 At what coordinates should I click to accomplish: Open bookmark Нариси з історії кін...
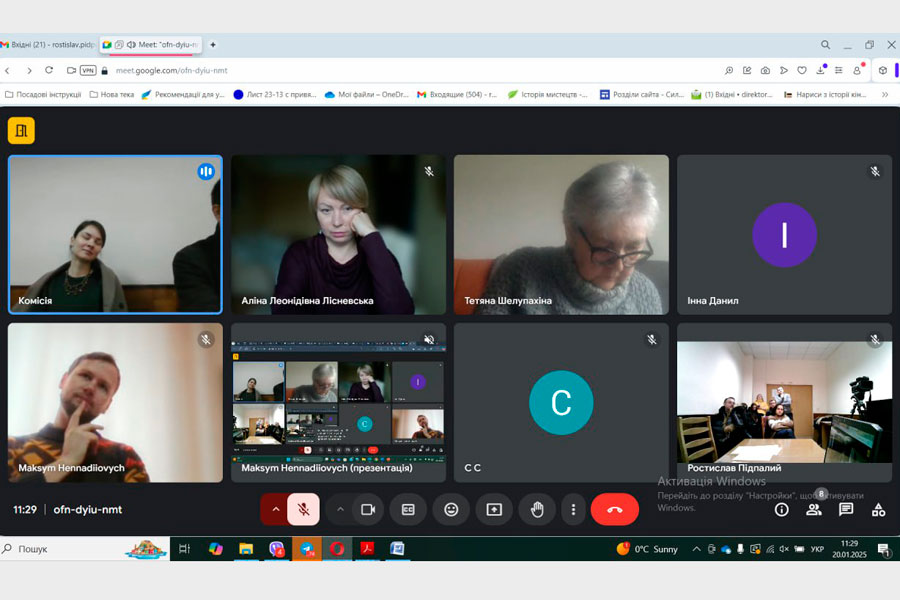pos(825,95)
